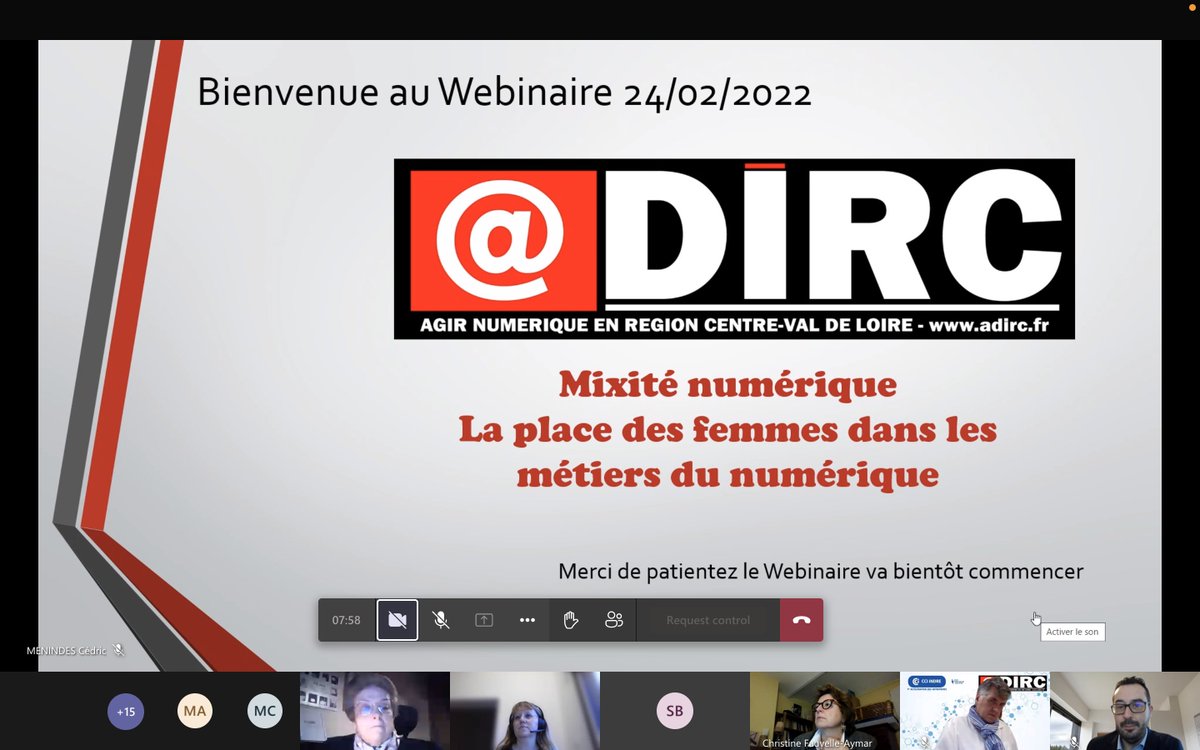This screenshot has width=1200, height=750.
Task: Click the Mixité numérique heading text
Action: [x=728, y=383]
